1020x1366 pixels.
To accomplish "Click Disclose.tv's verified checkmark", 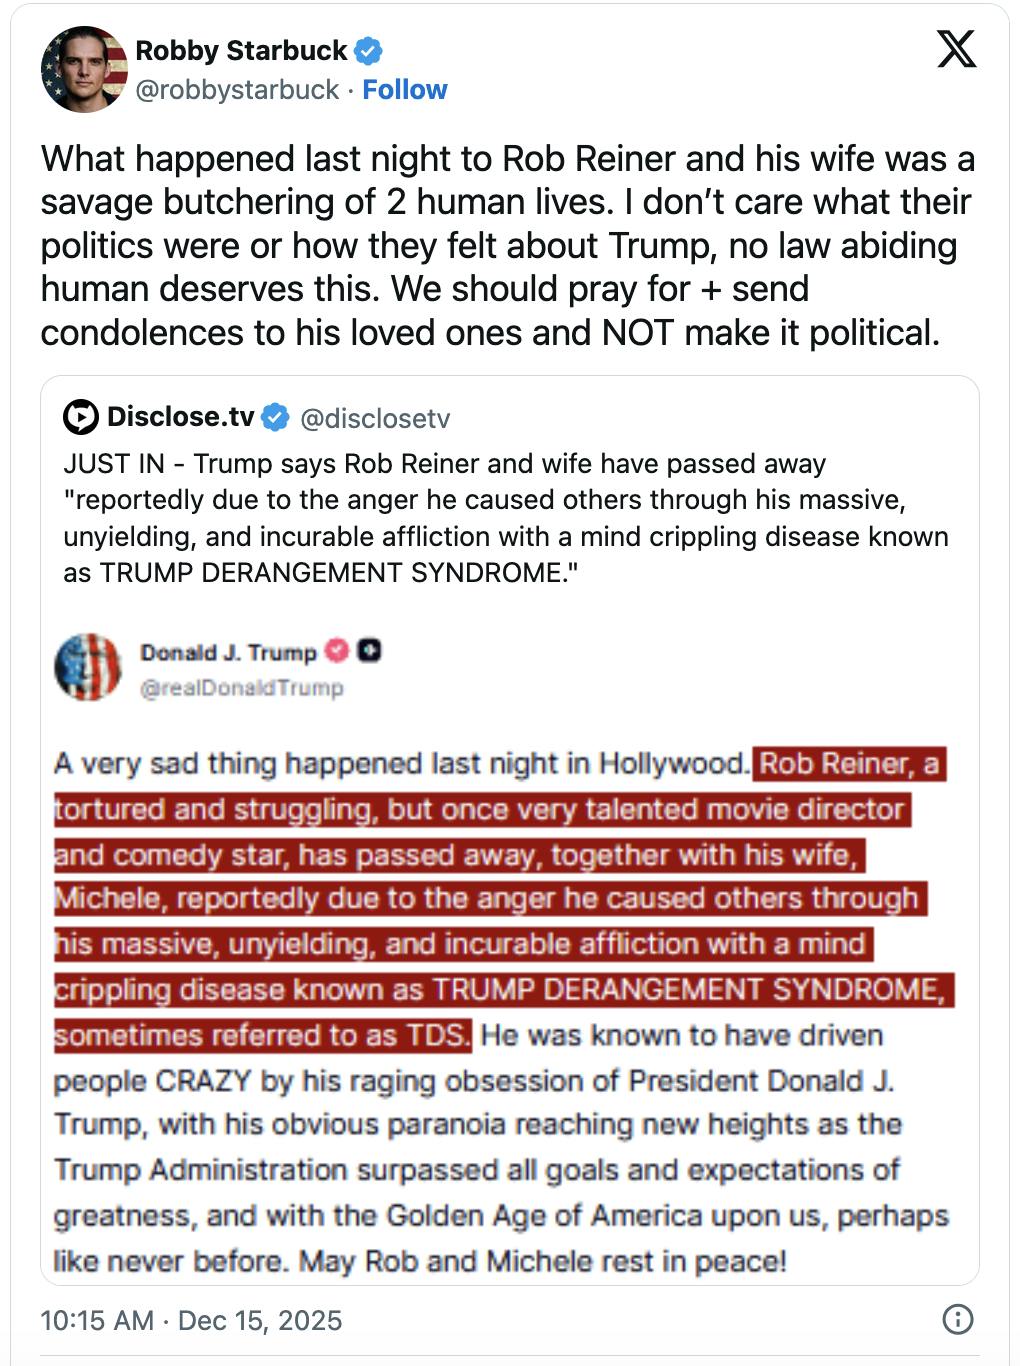I will [275, 417].
